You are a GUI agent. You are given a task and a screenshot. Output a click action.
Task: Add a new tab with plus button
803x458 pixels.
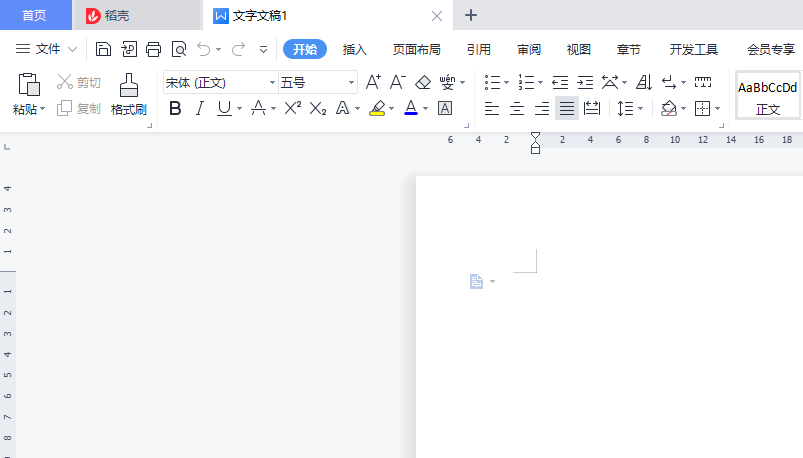tap(471, 15)
